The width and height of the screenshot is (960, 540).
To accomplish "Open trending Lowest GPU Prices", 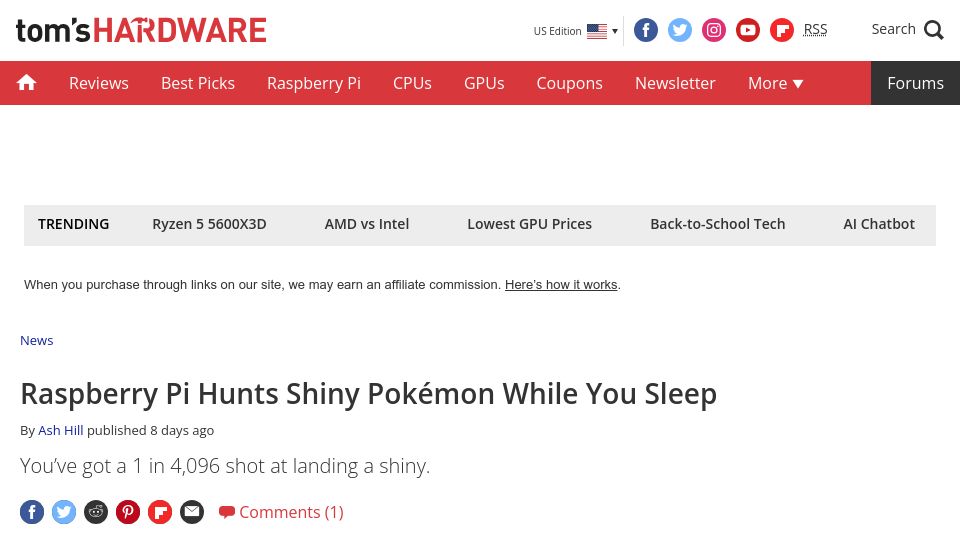I will pos(530,224).
